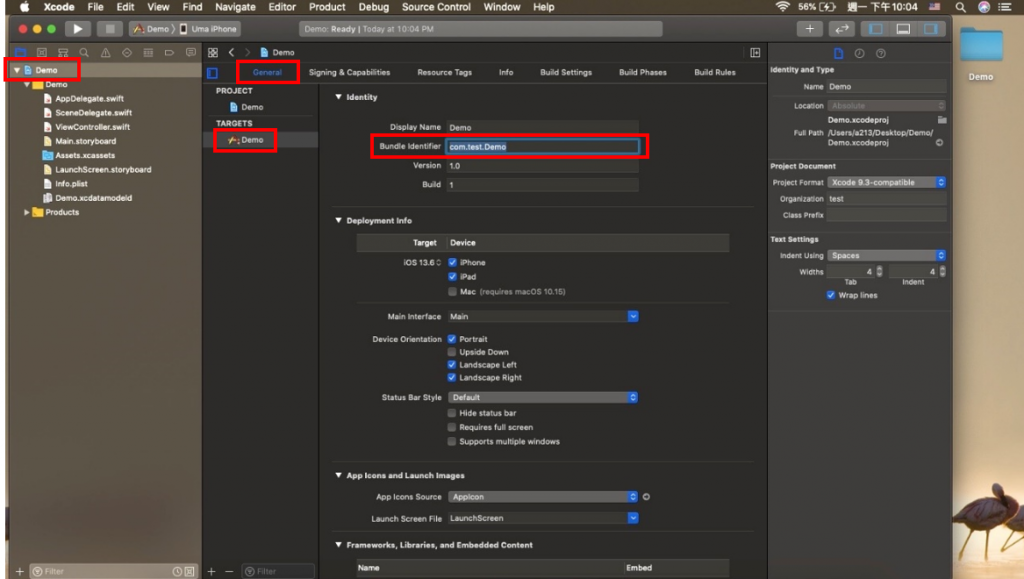Run the Demo scheme with the play button
This screenshot has height=579, width=1024.
pos(78,29)
